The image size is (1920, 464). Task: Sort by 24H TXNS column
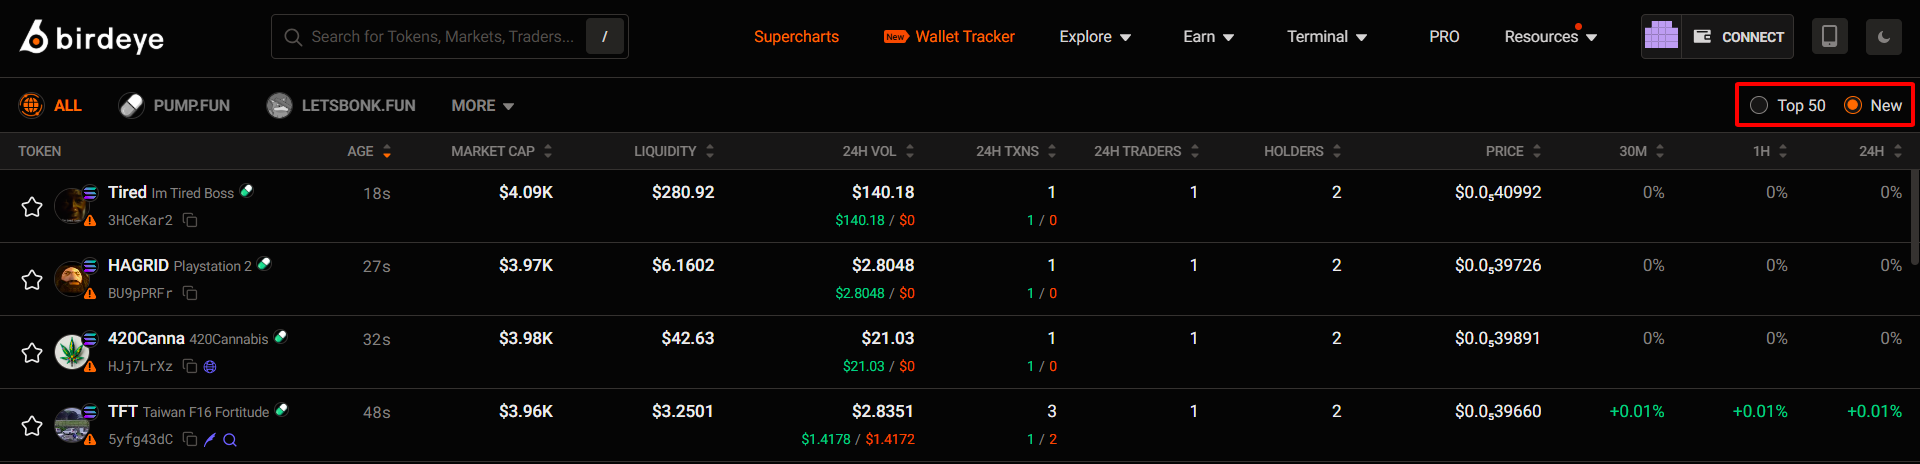pyautogui.click(x=1016, y=151)
